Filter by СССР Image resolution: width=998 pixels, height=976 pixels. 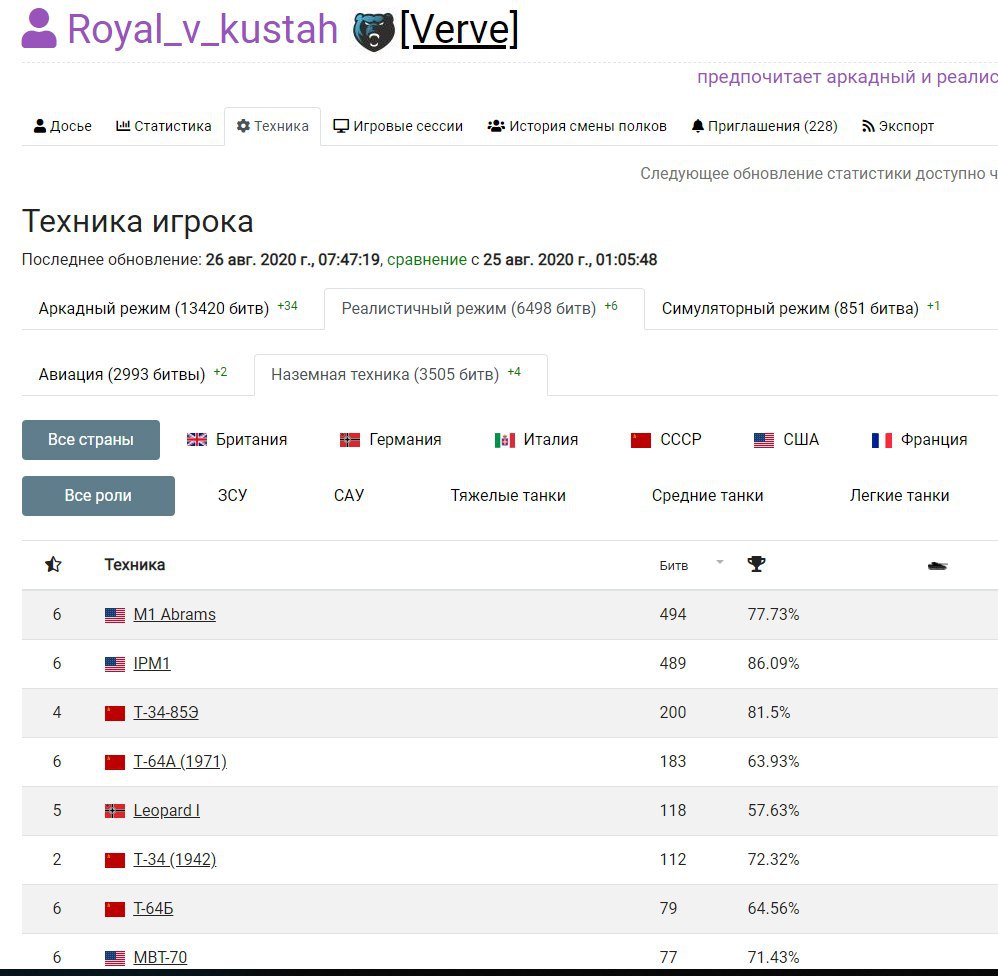[x=666, y=440]
